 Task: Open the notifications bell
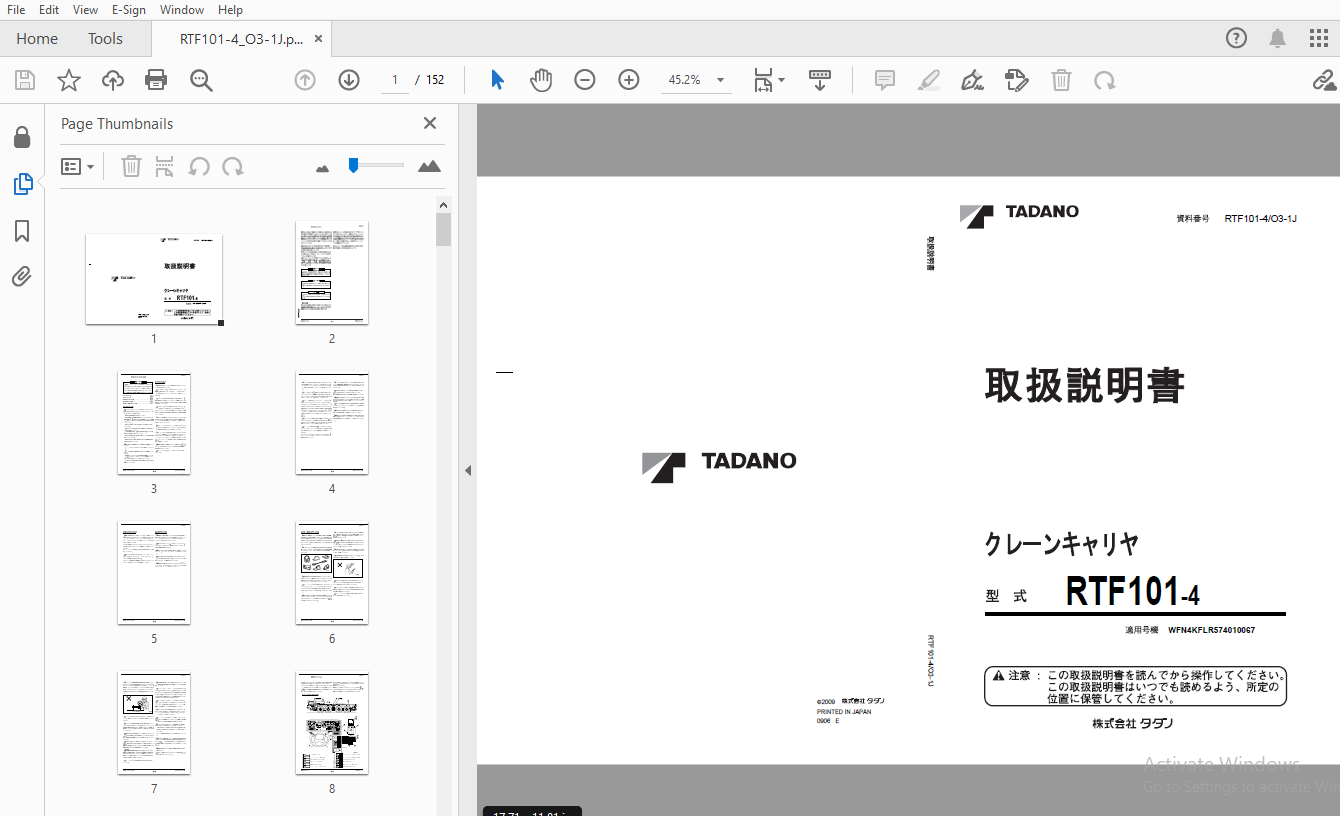(1278, 39)
